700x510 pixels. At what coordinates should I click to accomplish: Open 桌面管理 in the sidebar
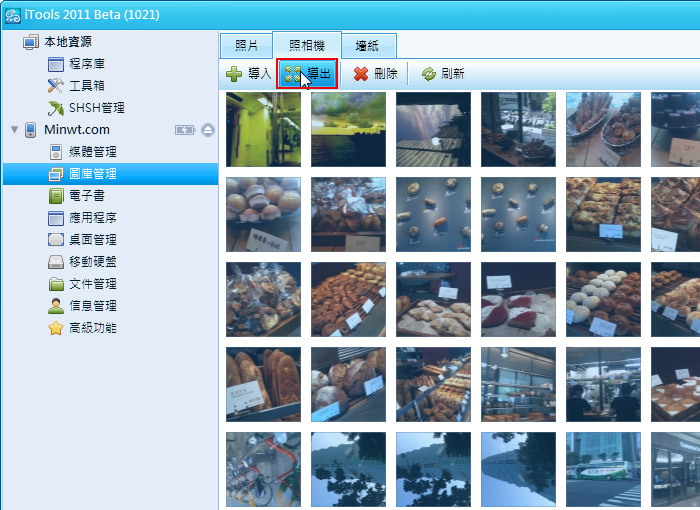(93, 240)
